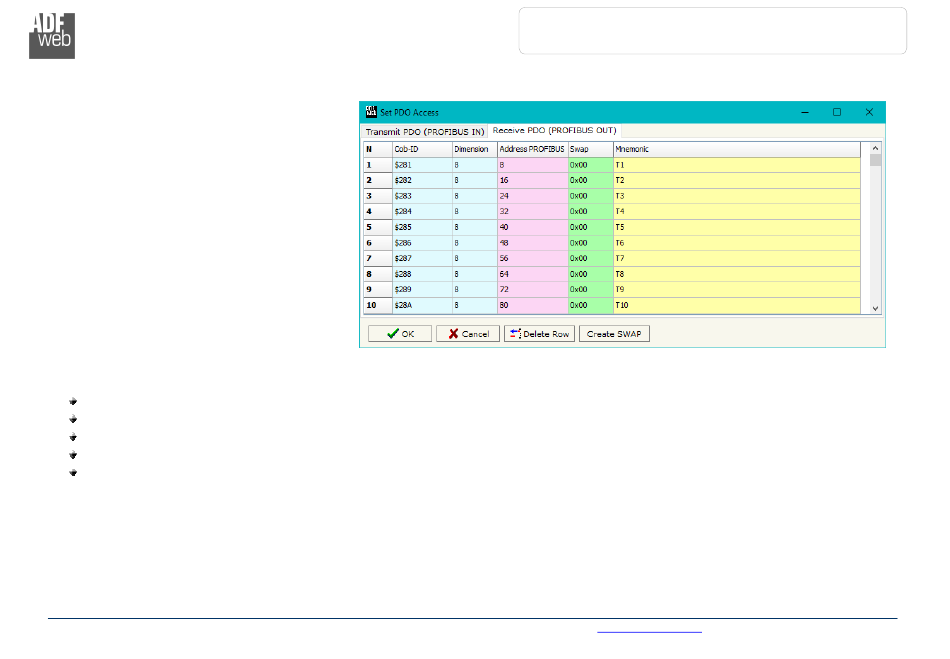Viewport: 950px width, 659px height.
Task: Click Address PROFIBUS cell 80
Action: 533,305
